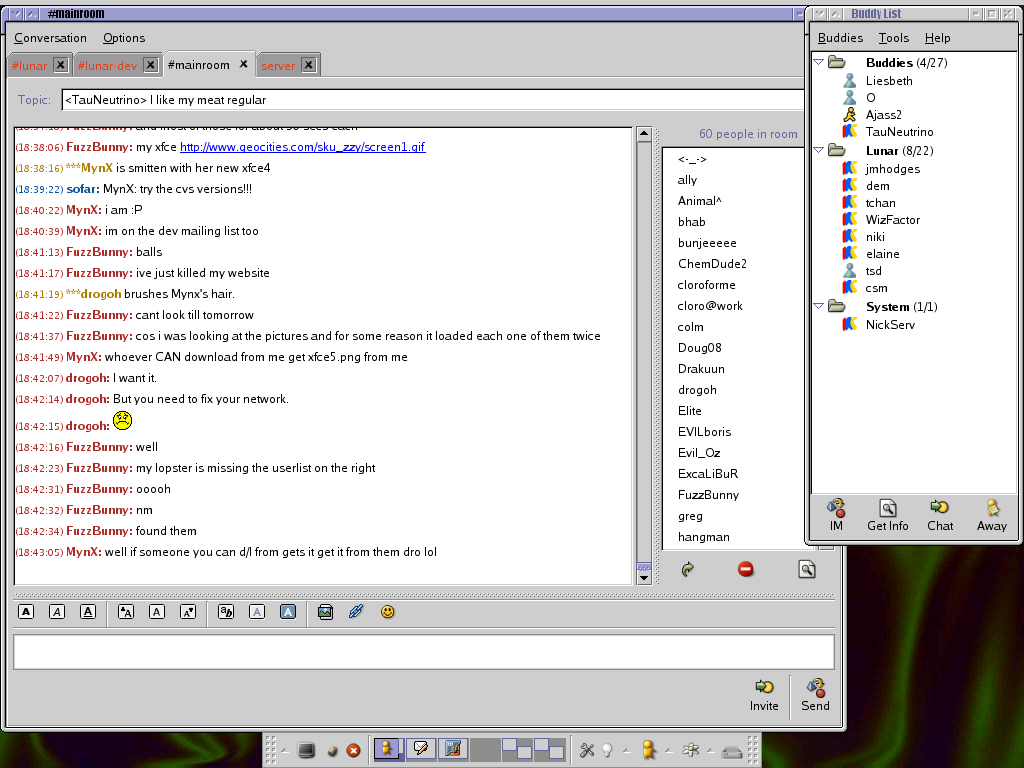Open the smiley emoticon picker

[x=388, y=612]
